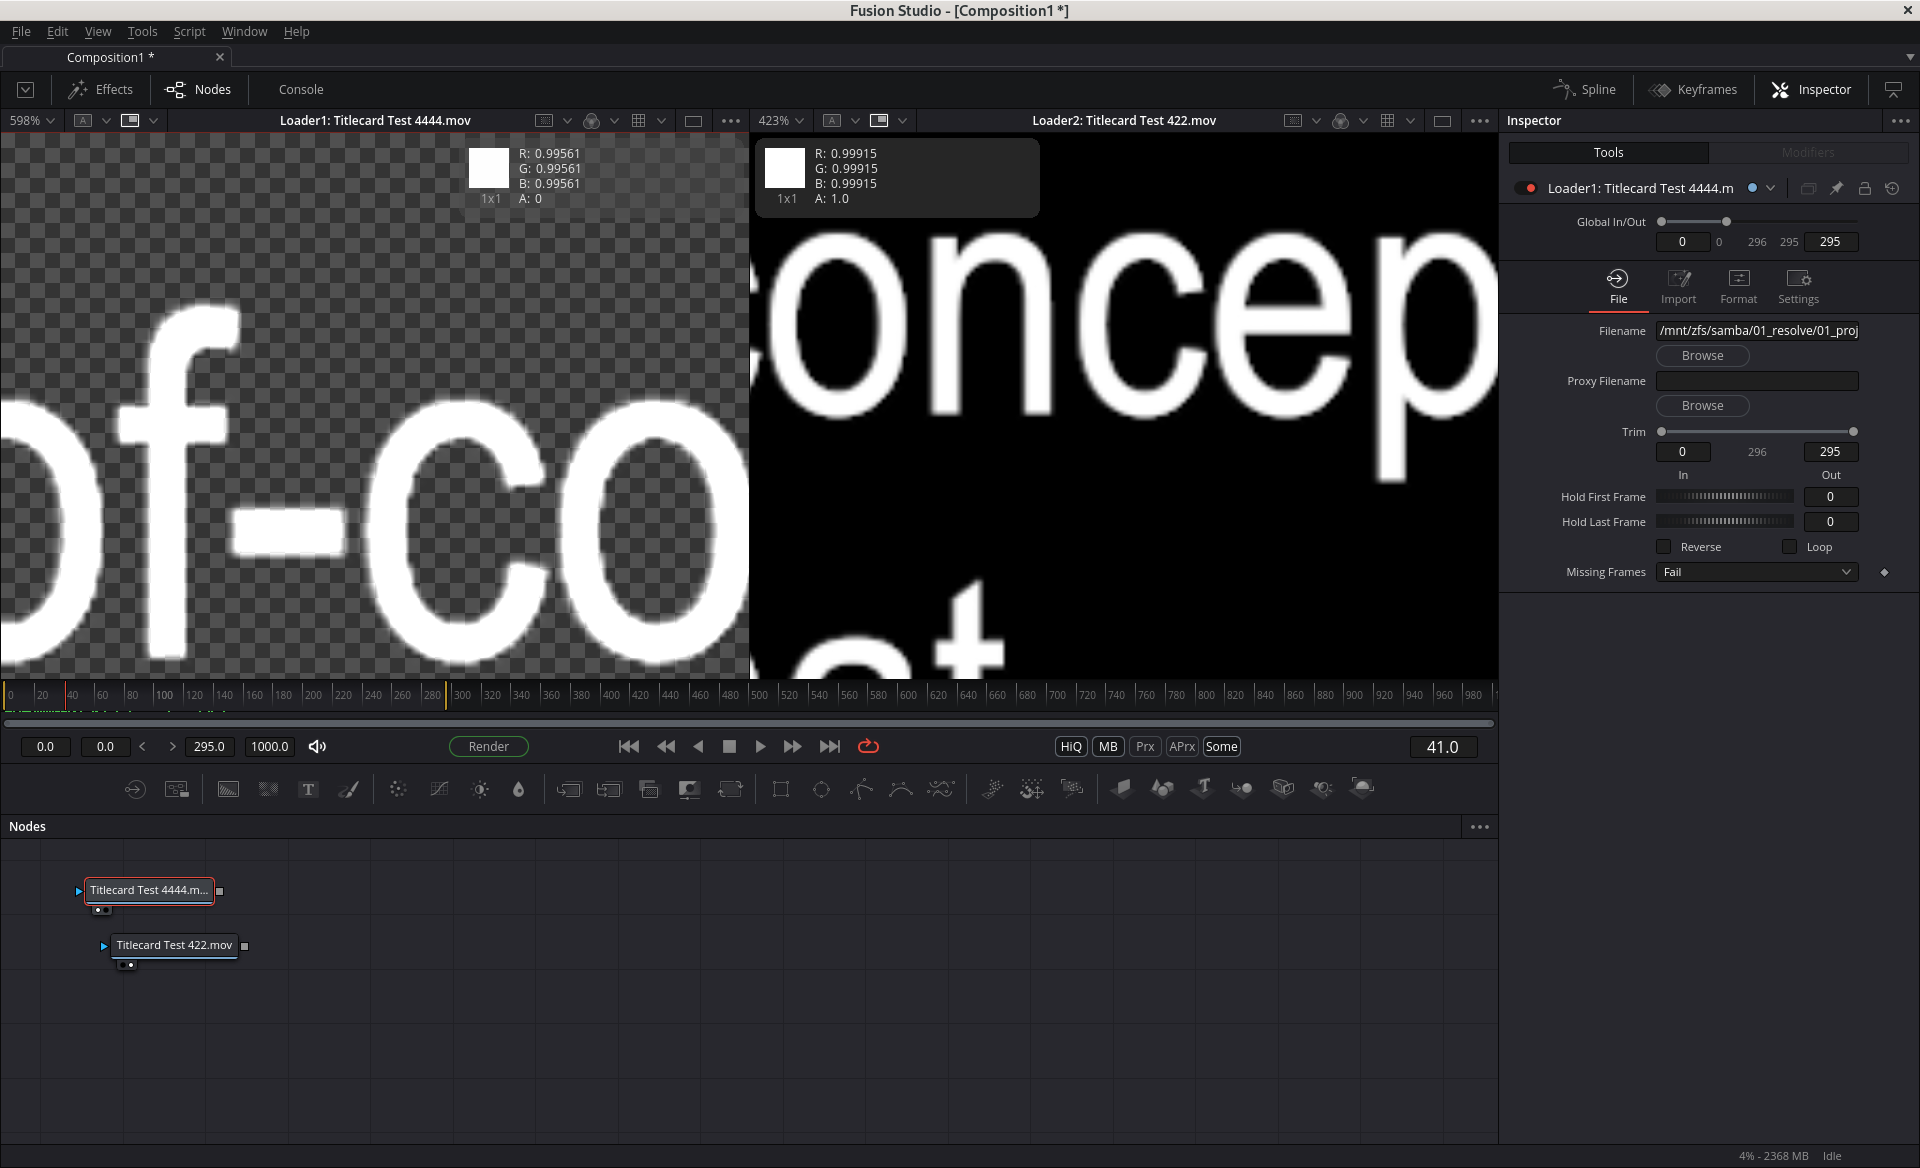1920x1168 pixels.
Task: Click the Hold First Frame slider
Action: coord(1725,497)
